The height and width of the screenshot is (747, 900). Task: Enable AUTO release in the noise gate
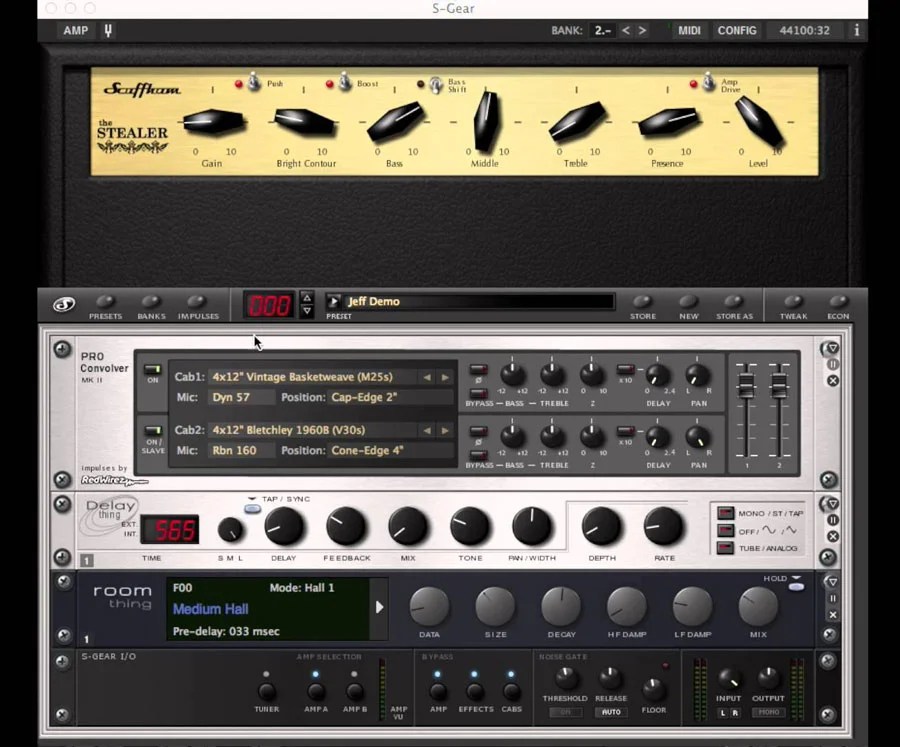point(611,710)
